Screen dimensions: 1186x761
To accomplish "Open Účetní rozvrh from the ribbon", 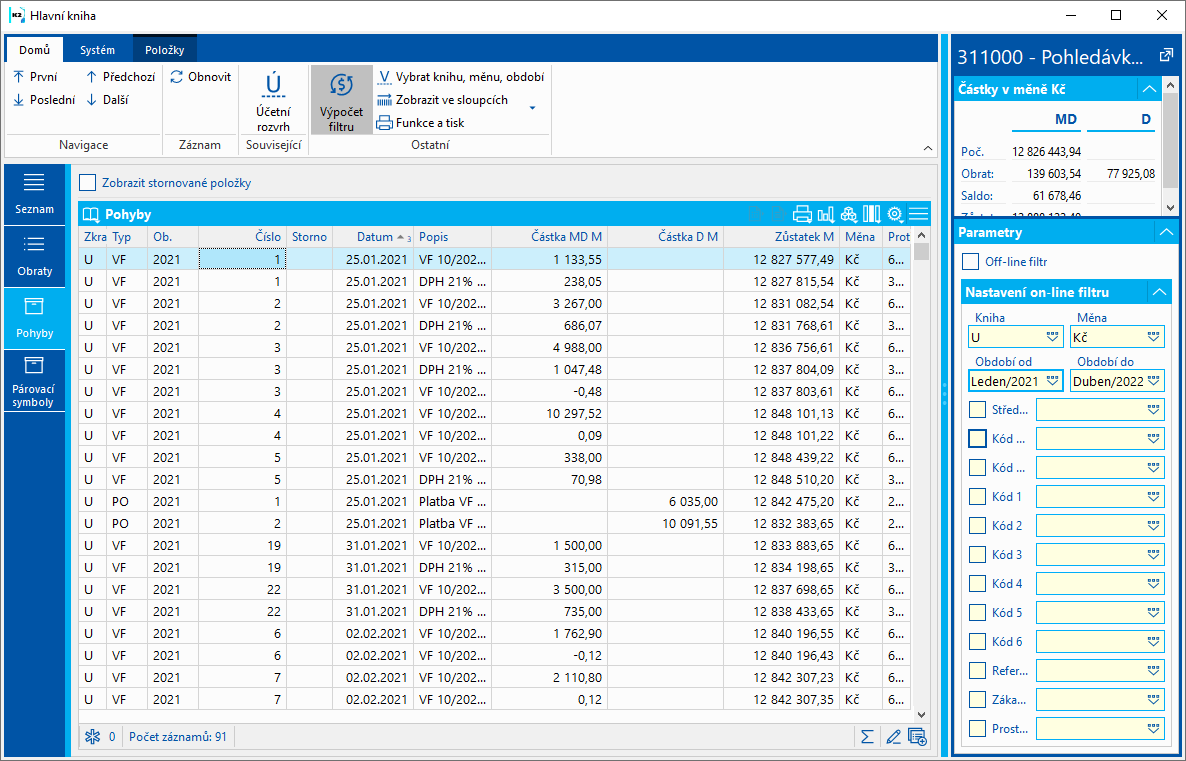I will coord(272,101).
